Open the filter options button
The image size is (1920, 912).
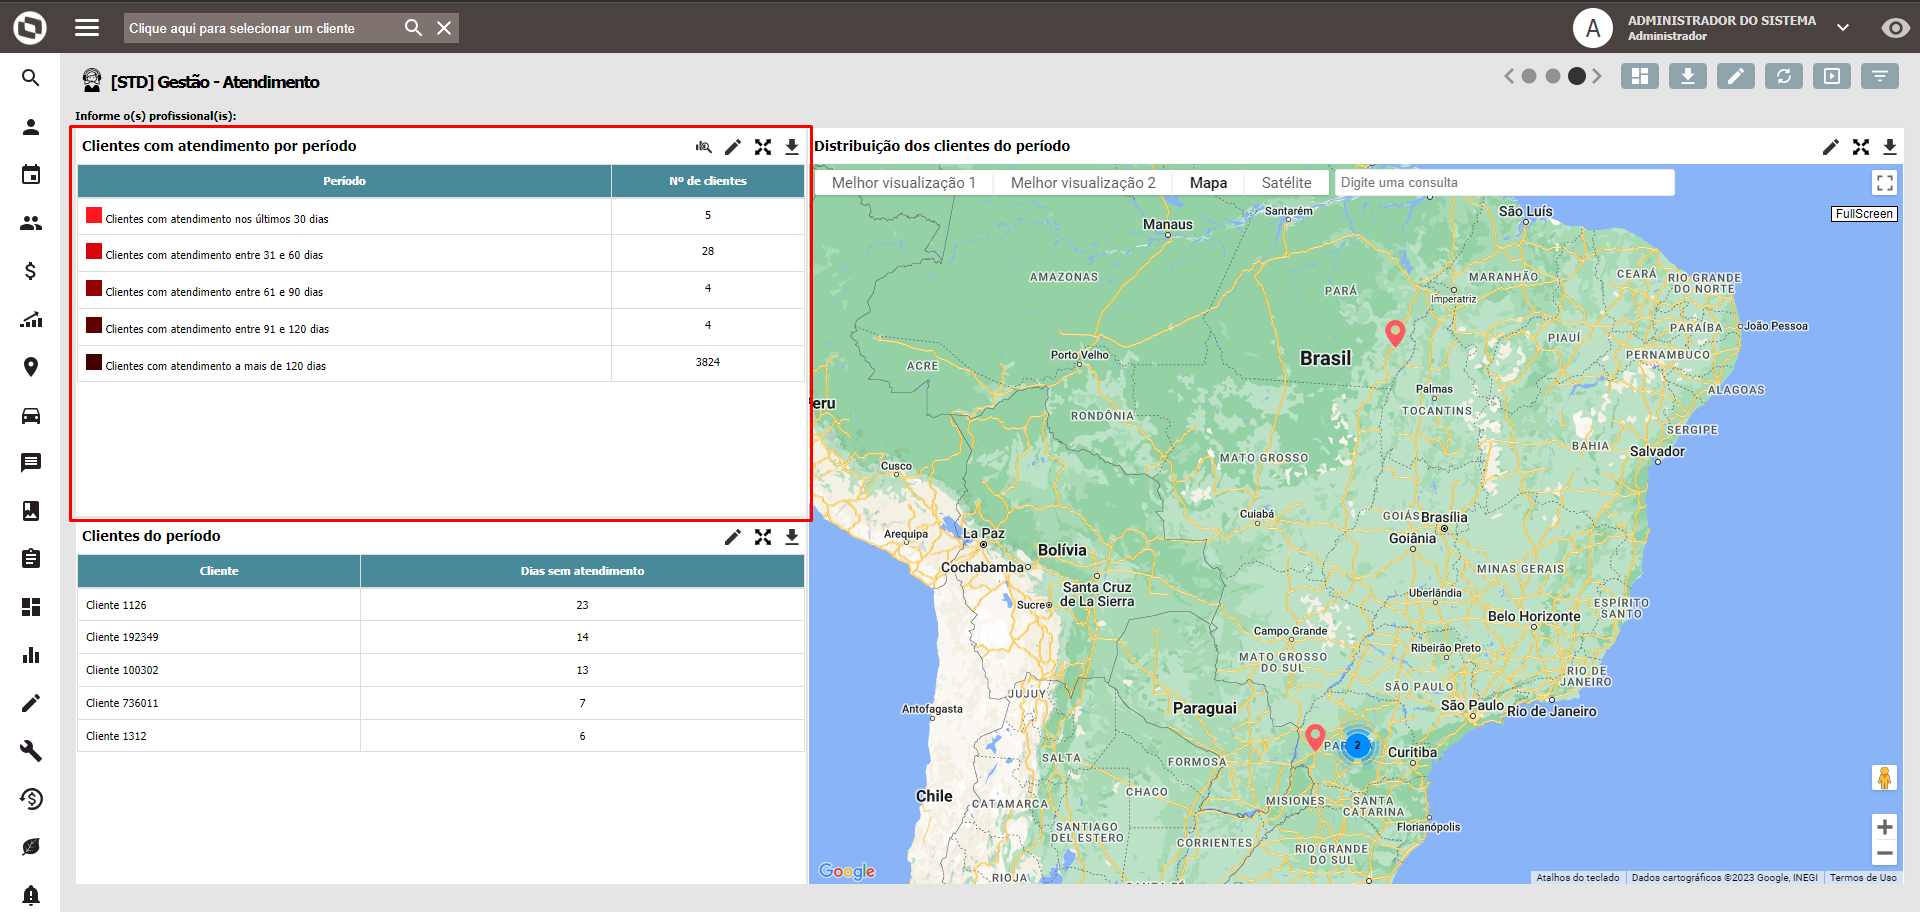pyautogui.click(x=1879, y=76)
